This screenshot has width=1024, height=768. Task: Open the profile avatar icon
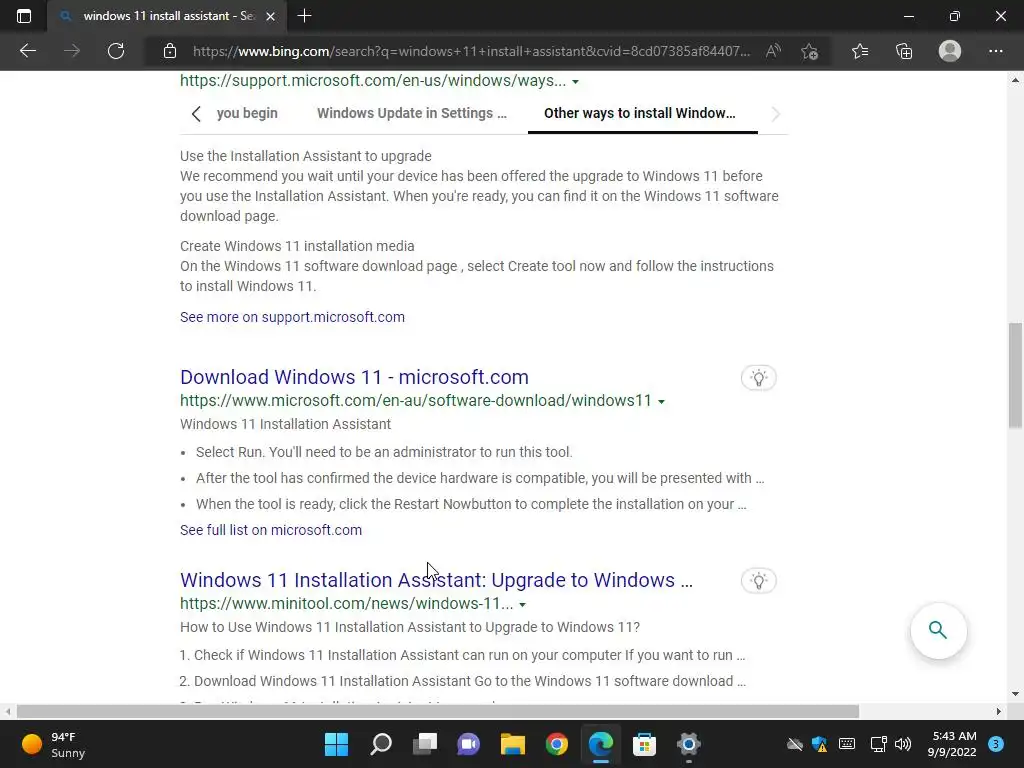[x=950, y=51]
